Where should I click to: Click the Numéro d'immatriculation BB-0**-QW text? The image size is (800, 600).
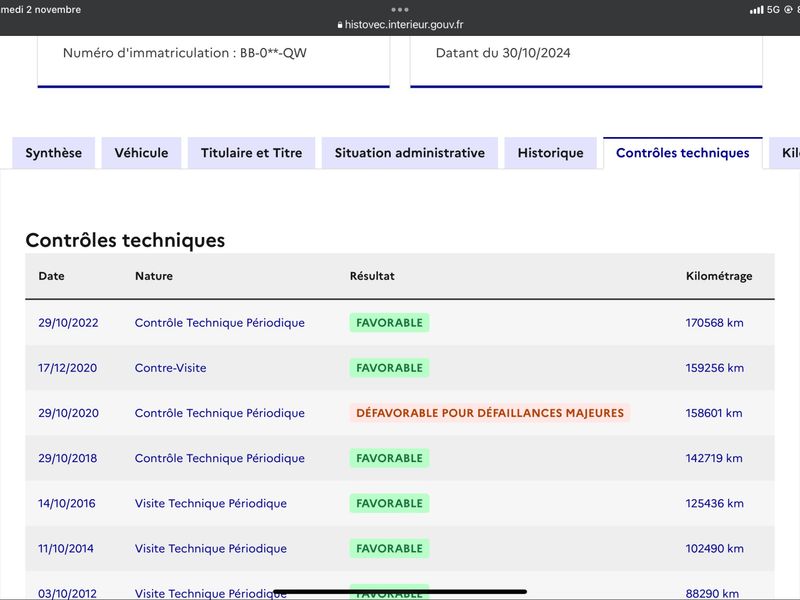coord(185,53)
